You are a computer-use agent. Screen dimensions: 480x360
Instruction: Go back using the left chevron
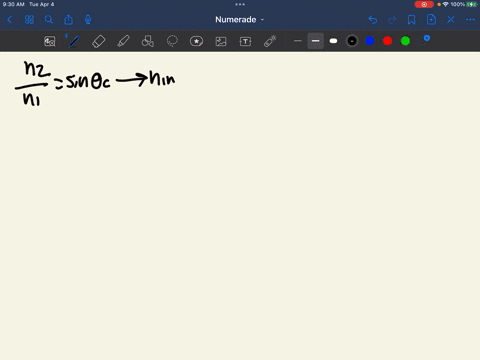point(10,20)
